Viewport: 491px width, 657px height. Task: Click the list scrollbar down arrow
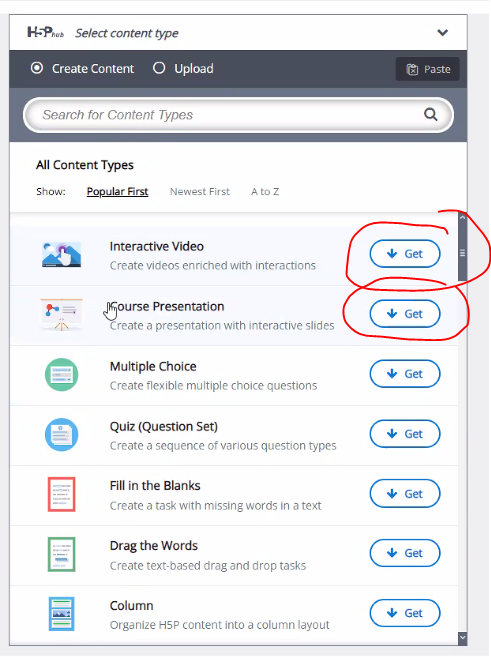(x=463, y=638)
